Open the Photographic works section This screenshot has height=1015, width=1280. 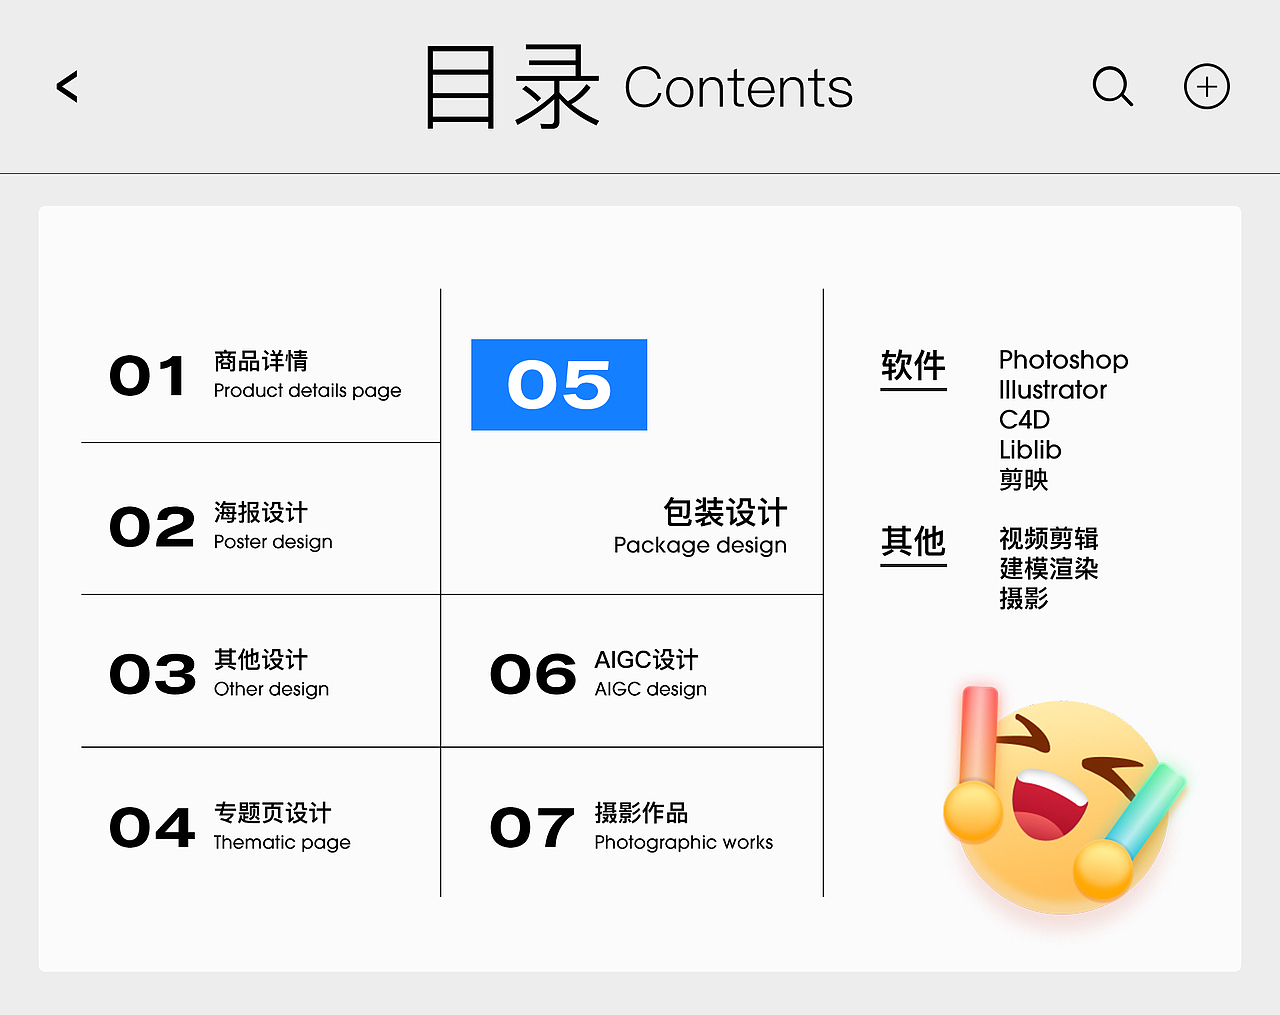(683, 828)
